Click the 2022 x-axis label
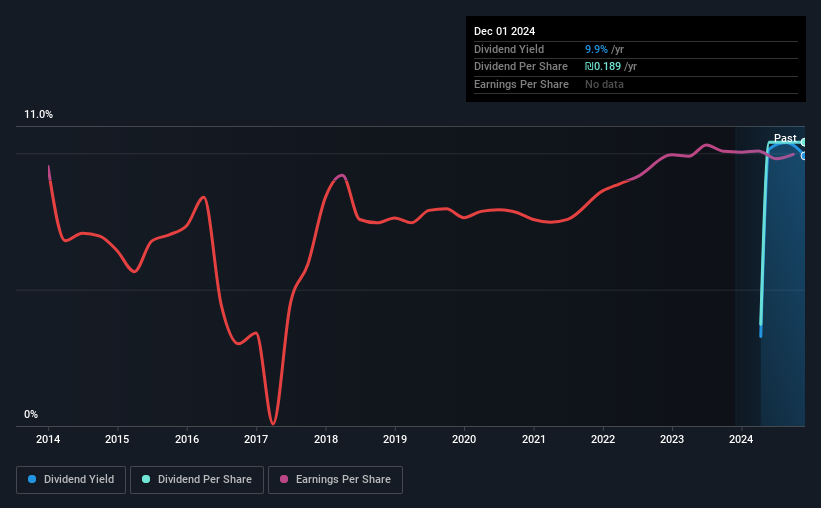This screenshot has height=508, width=821. coord(603,439)
